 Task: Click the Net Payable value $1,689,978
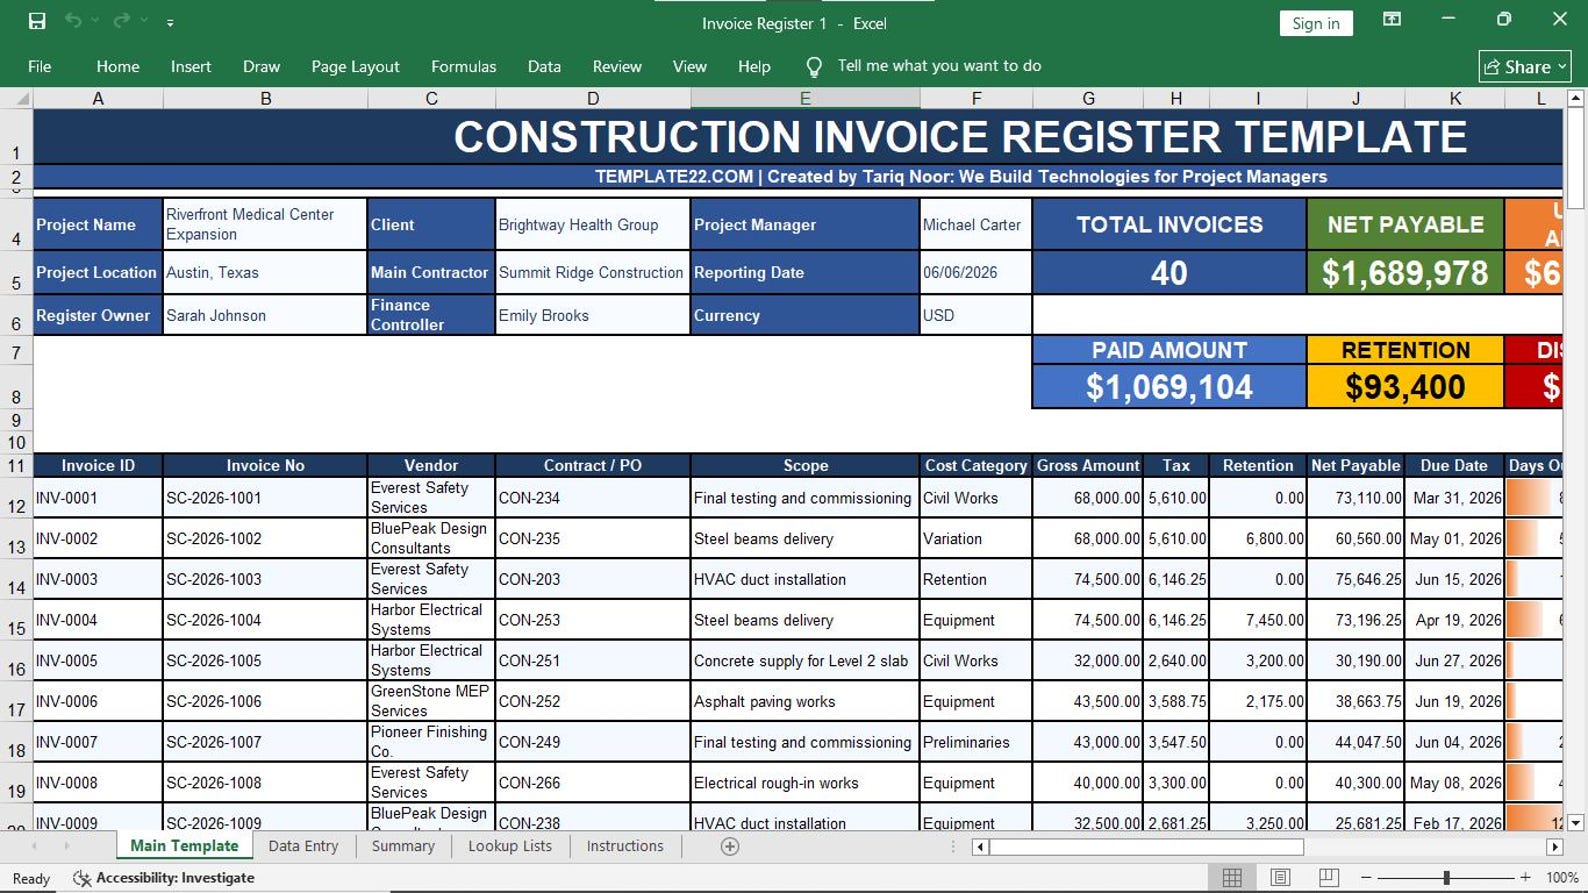click(1405, 273)
